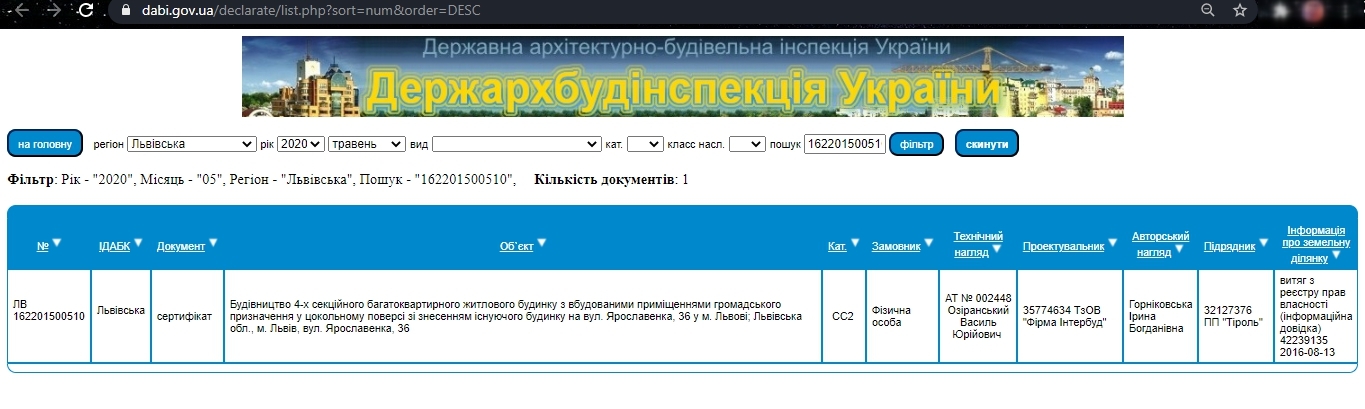The height and width of the screenshot is (409, 1365).
Task: Click the padlock site info icon
Action: (124, 11)
